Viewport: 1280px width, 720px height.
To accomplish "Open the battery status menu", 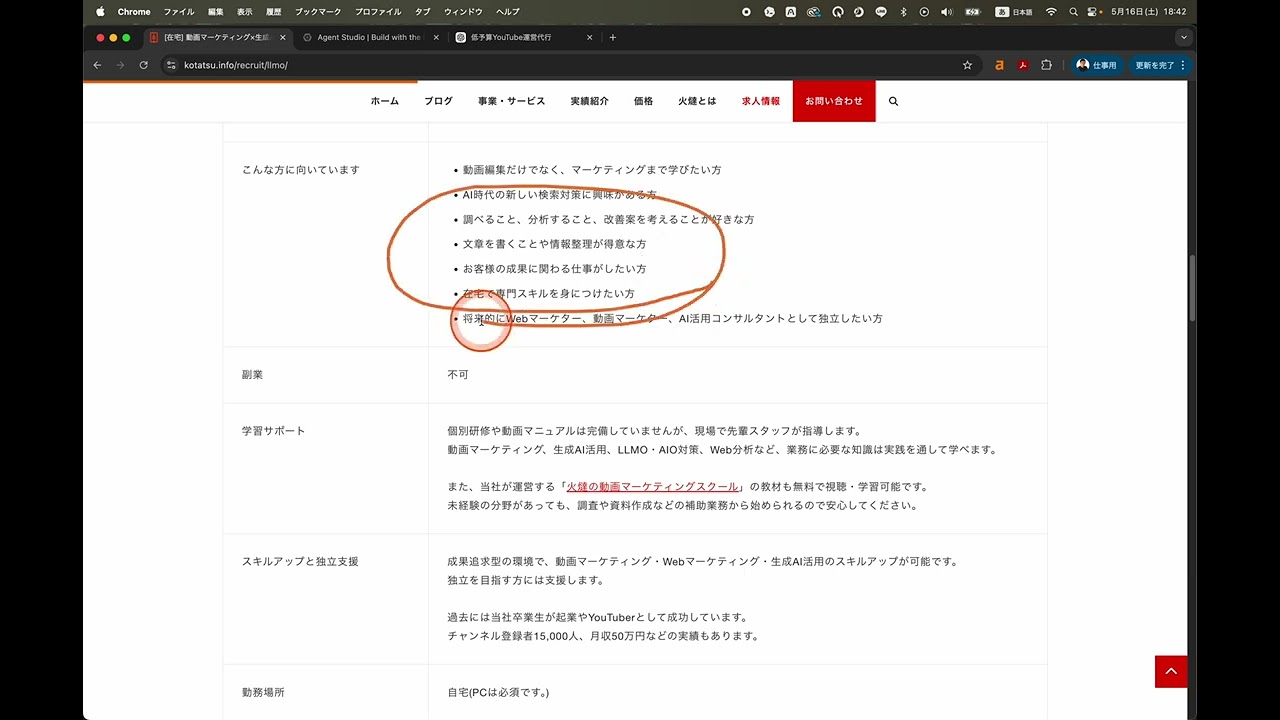I will tap(973, 12).
